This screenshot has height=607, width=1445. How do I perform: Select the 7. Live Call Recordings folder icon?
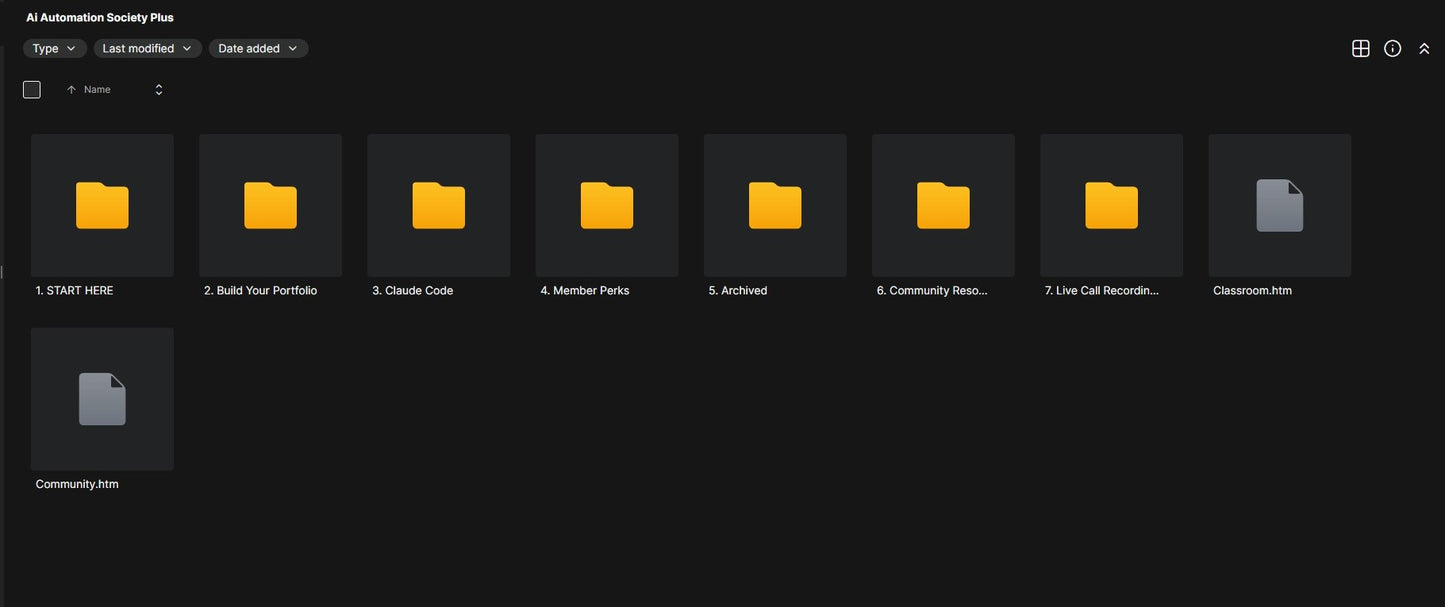(1112, 205)
